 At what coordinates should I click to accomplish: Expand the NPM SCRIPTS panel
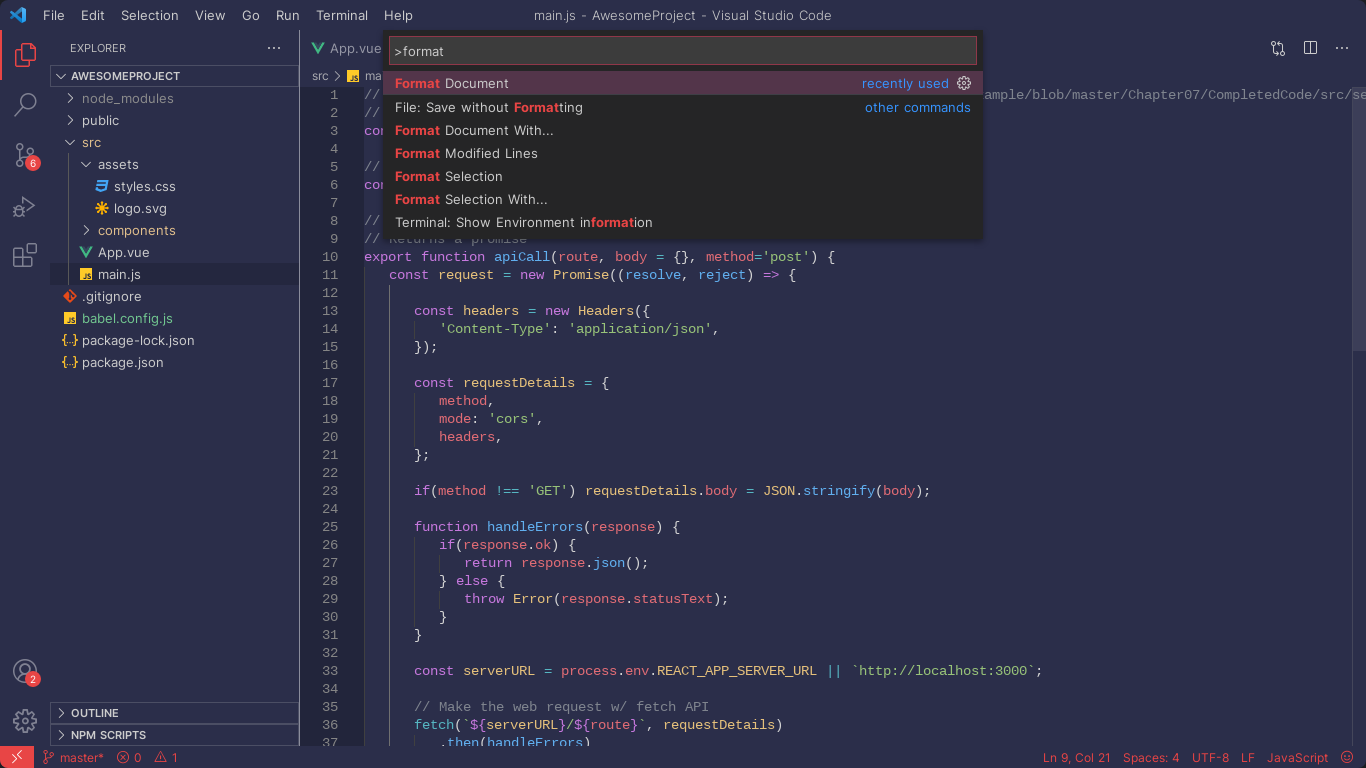[x=174, y=735]
